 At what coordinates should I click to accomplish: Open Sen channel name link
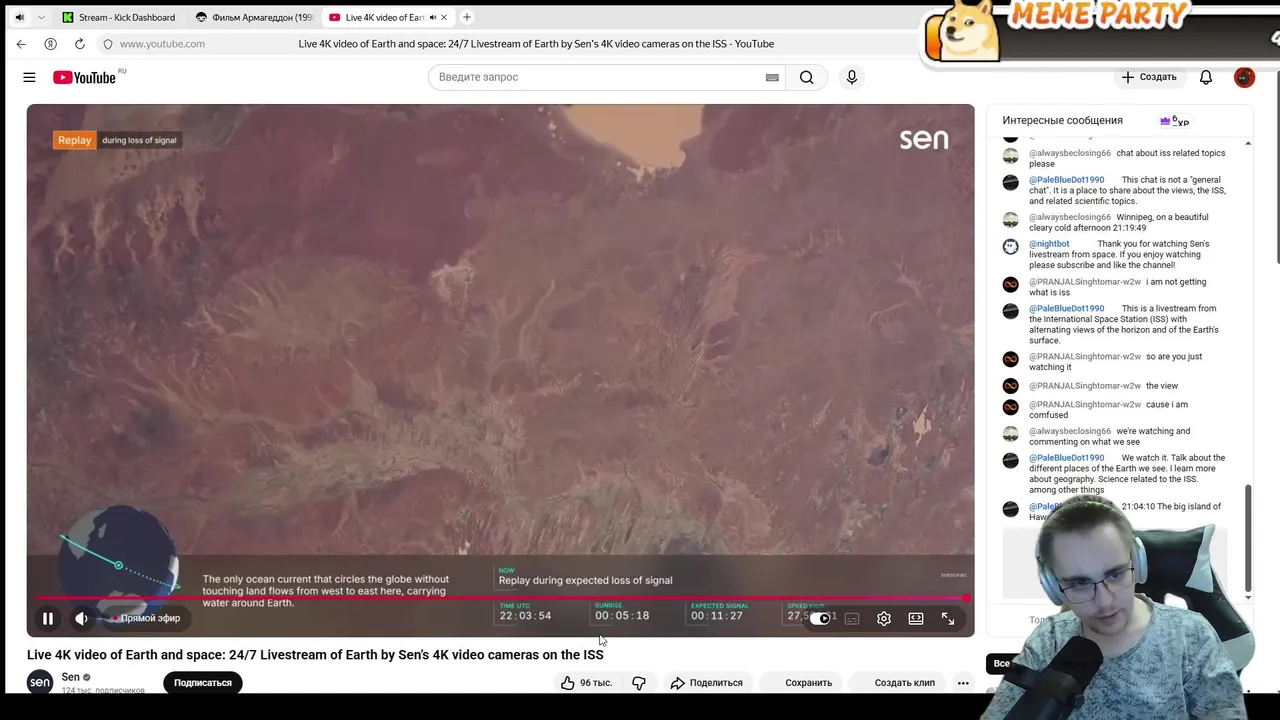(70, 677)
